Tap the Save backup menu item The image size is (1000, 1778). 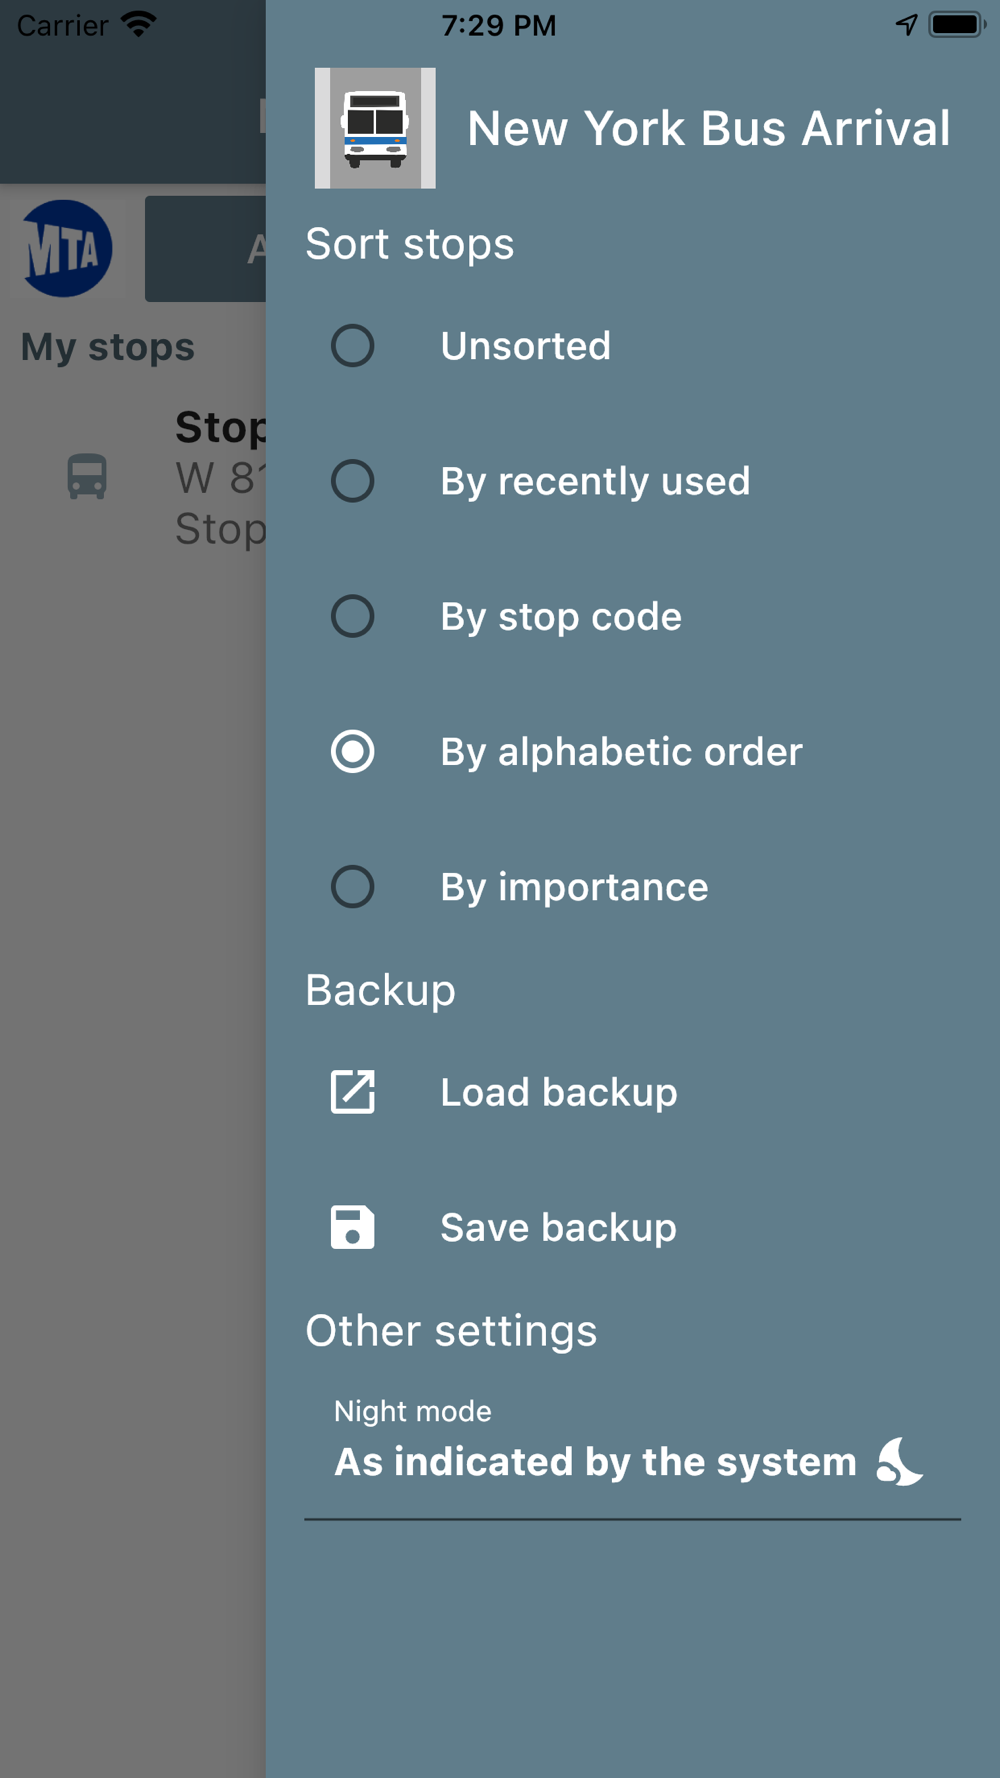[558, 1227]
